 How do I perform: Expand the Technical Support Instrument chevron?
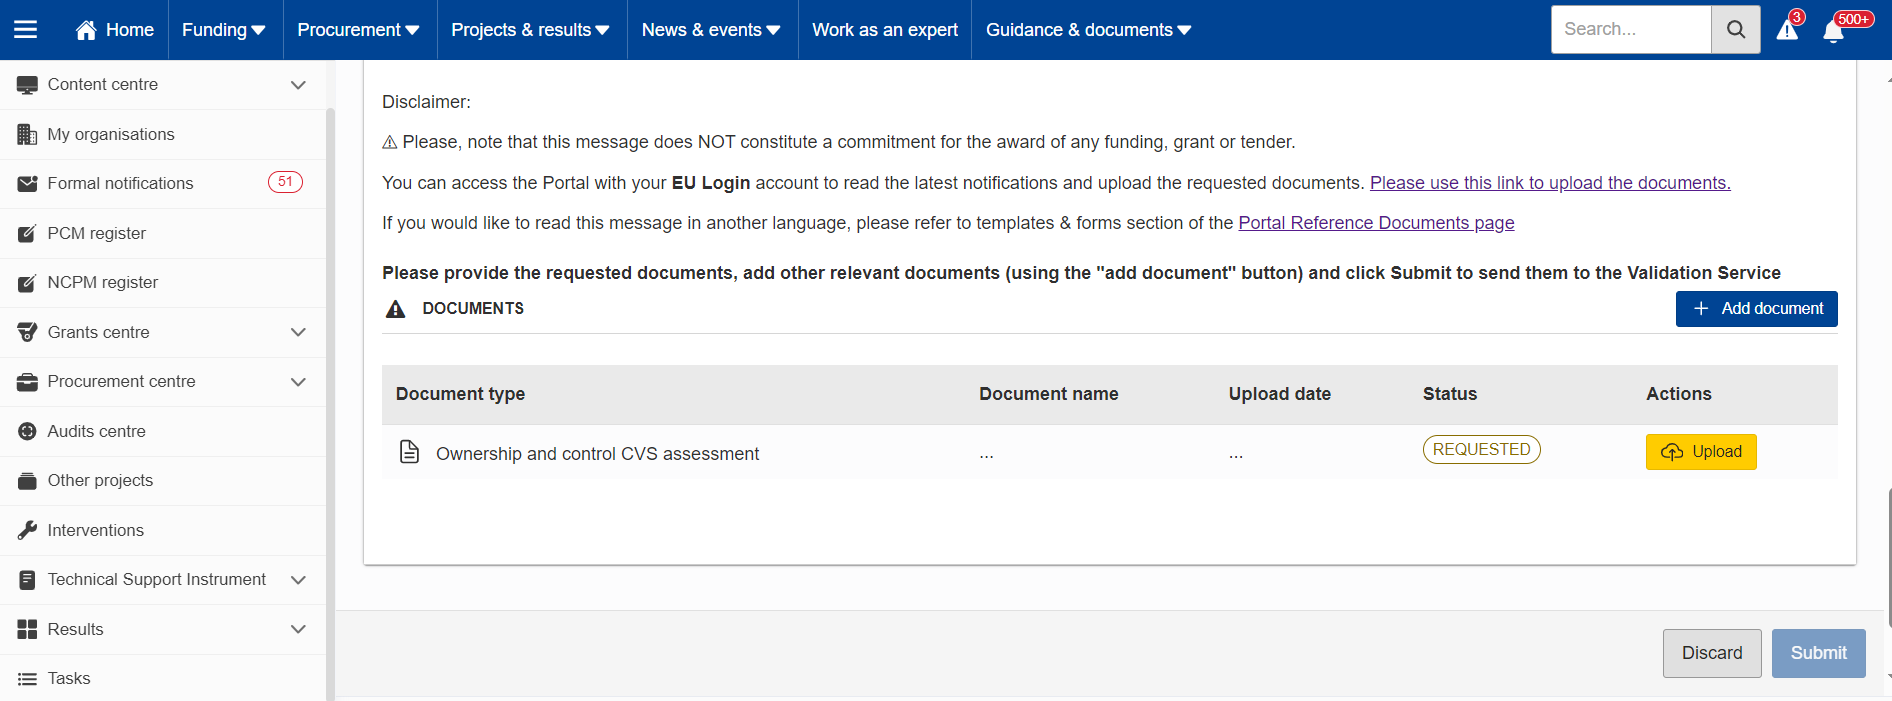pos(298,580)
